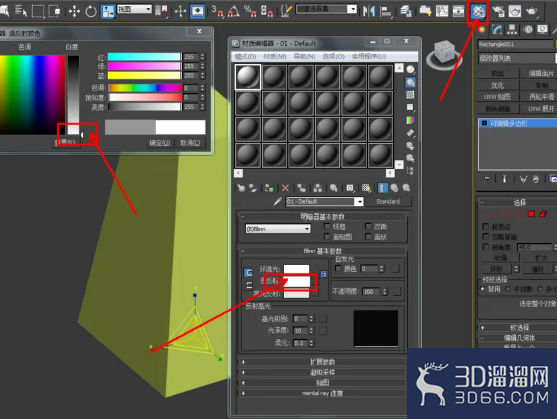This screenshot has height=419, width=557.
Task: Activate the Select and Scale tool
Action: tap(108, 11)
